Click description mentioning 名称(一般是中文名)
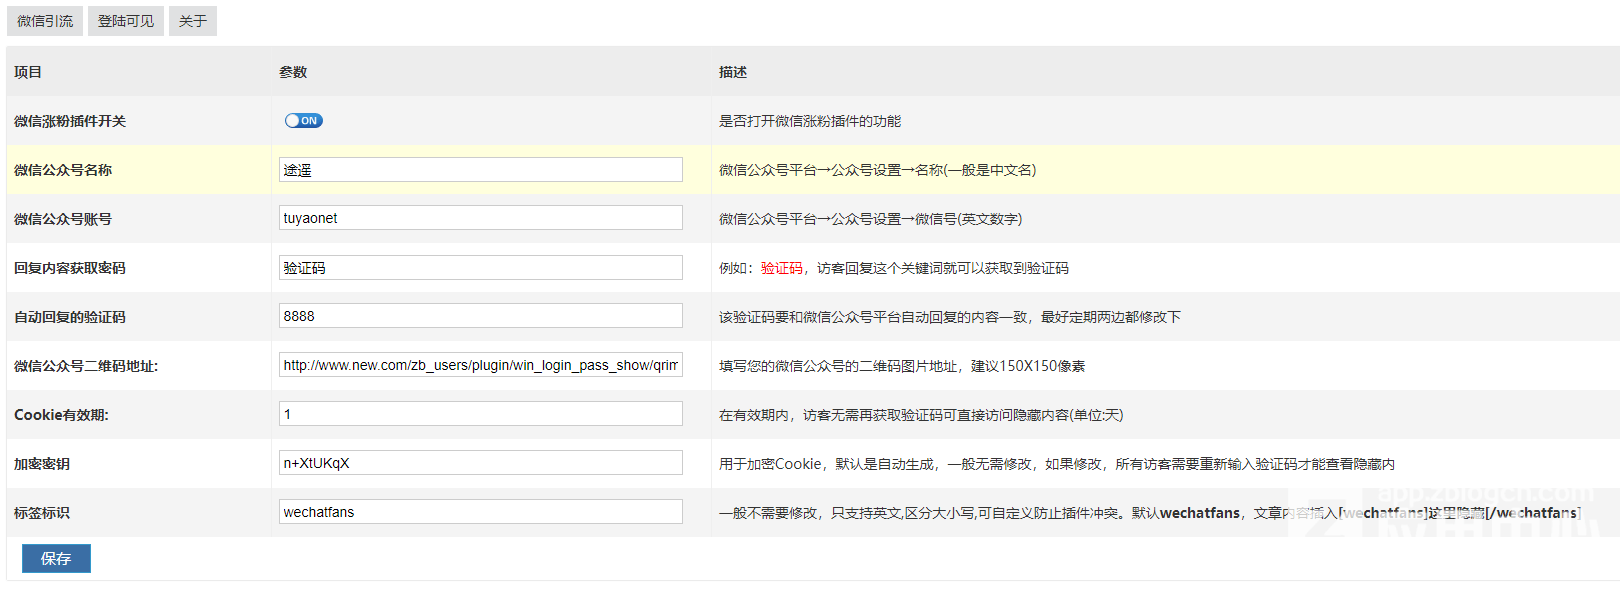The width and height of the screenshot is (1620, 592). coord(878,170)
